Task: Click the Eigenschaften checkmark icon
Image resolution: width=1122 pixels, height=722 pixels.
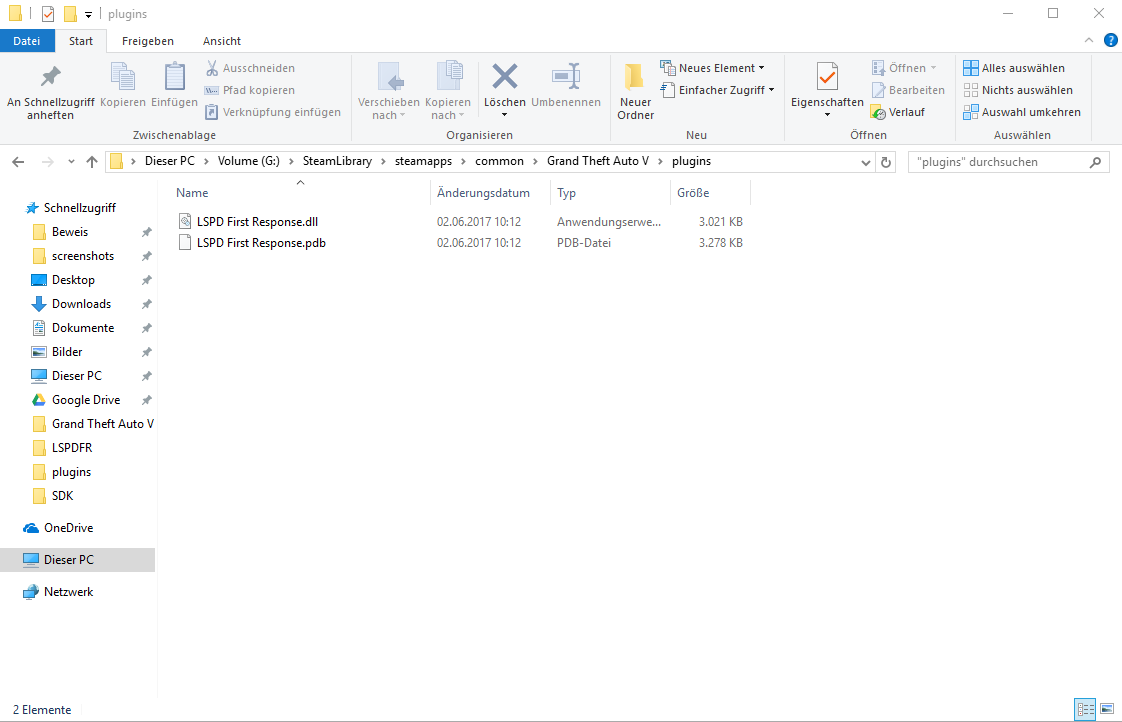Action: tap(827, 77)
